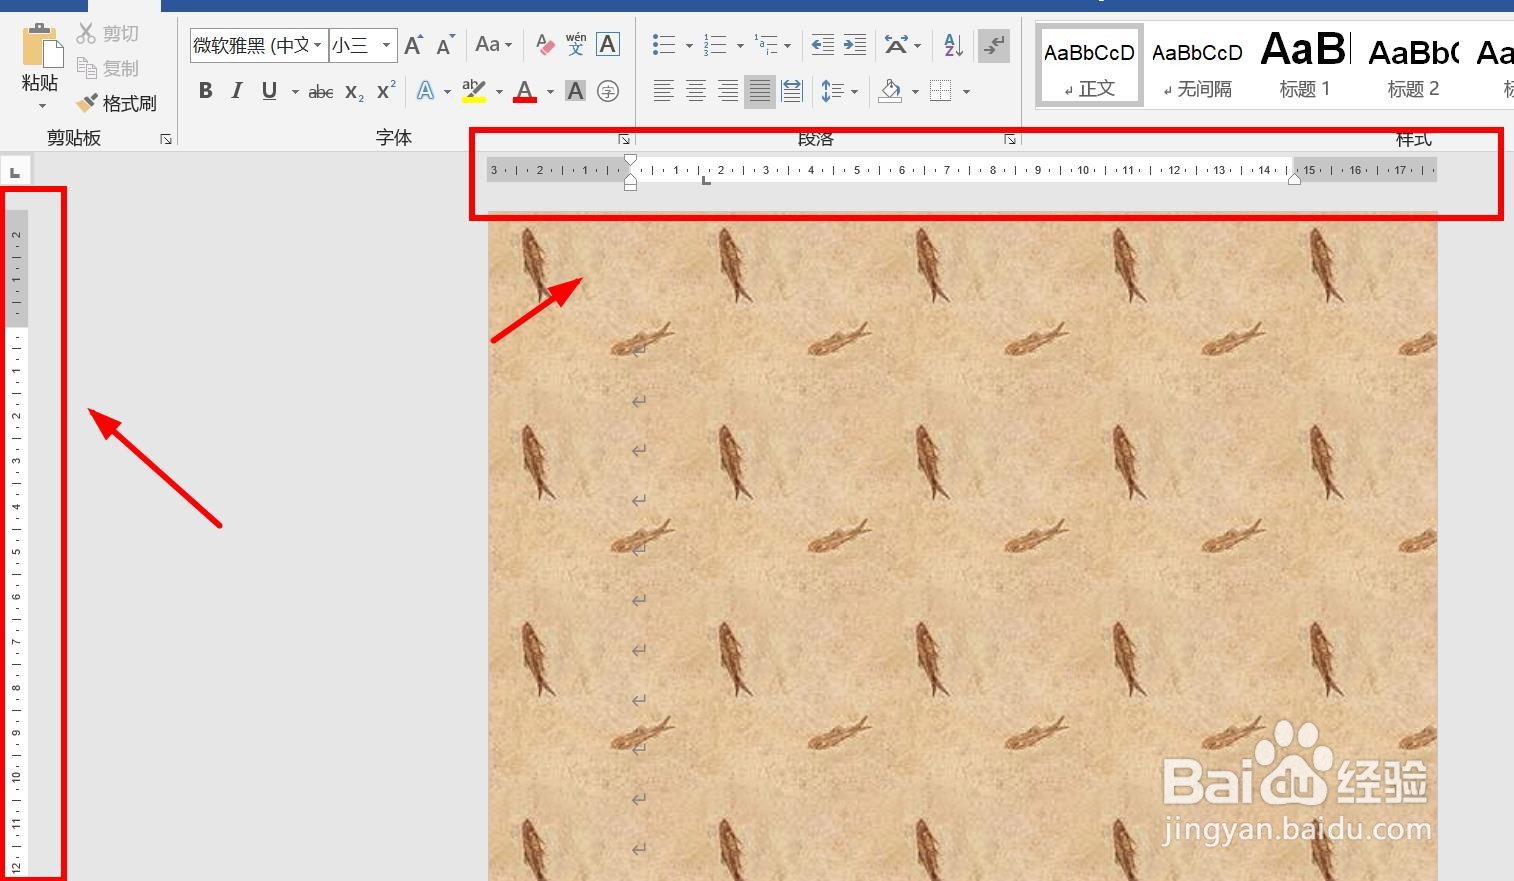Apply yellow text highlight color
Screen dimensions: 1514x881
pos(474,91)
